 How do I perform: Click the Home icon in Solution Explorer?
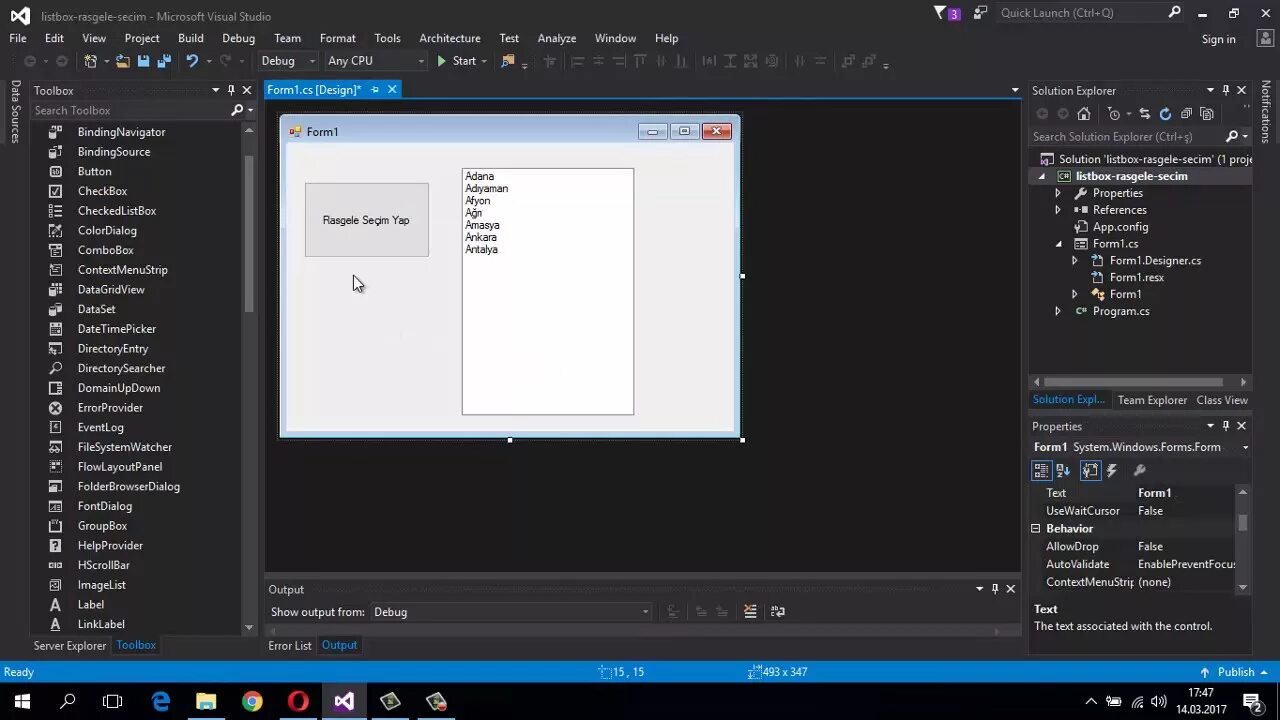1083,114
